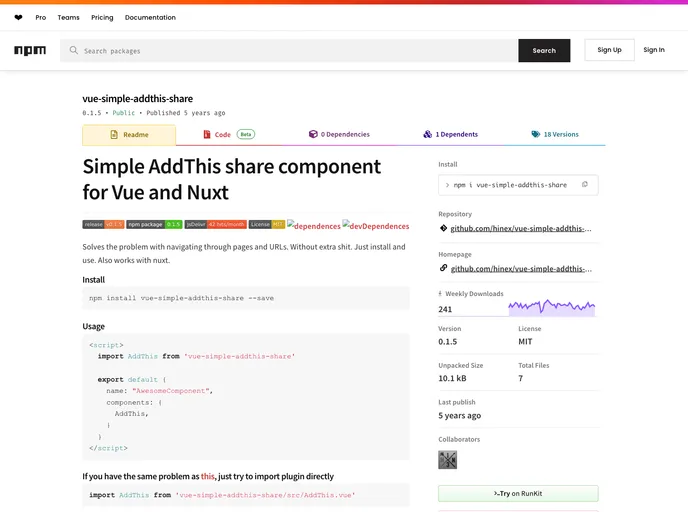Open the collaborator avatar thumbnail
Image resolution: width=688 pixels, height=512 pixels.
[448, 460]
